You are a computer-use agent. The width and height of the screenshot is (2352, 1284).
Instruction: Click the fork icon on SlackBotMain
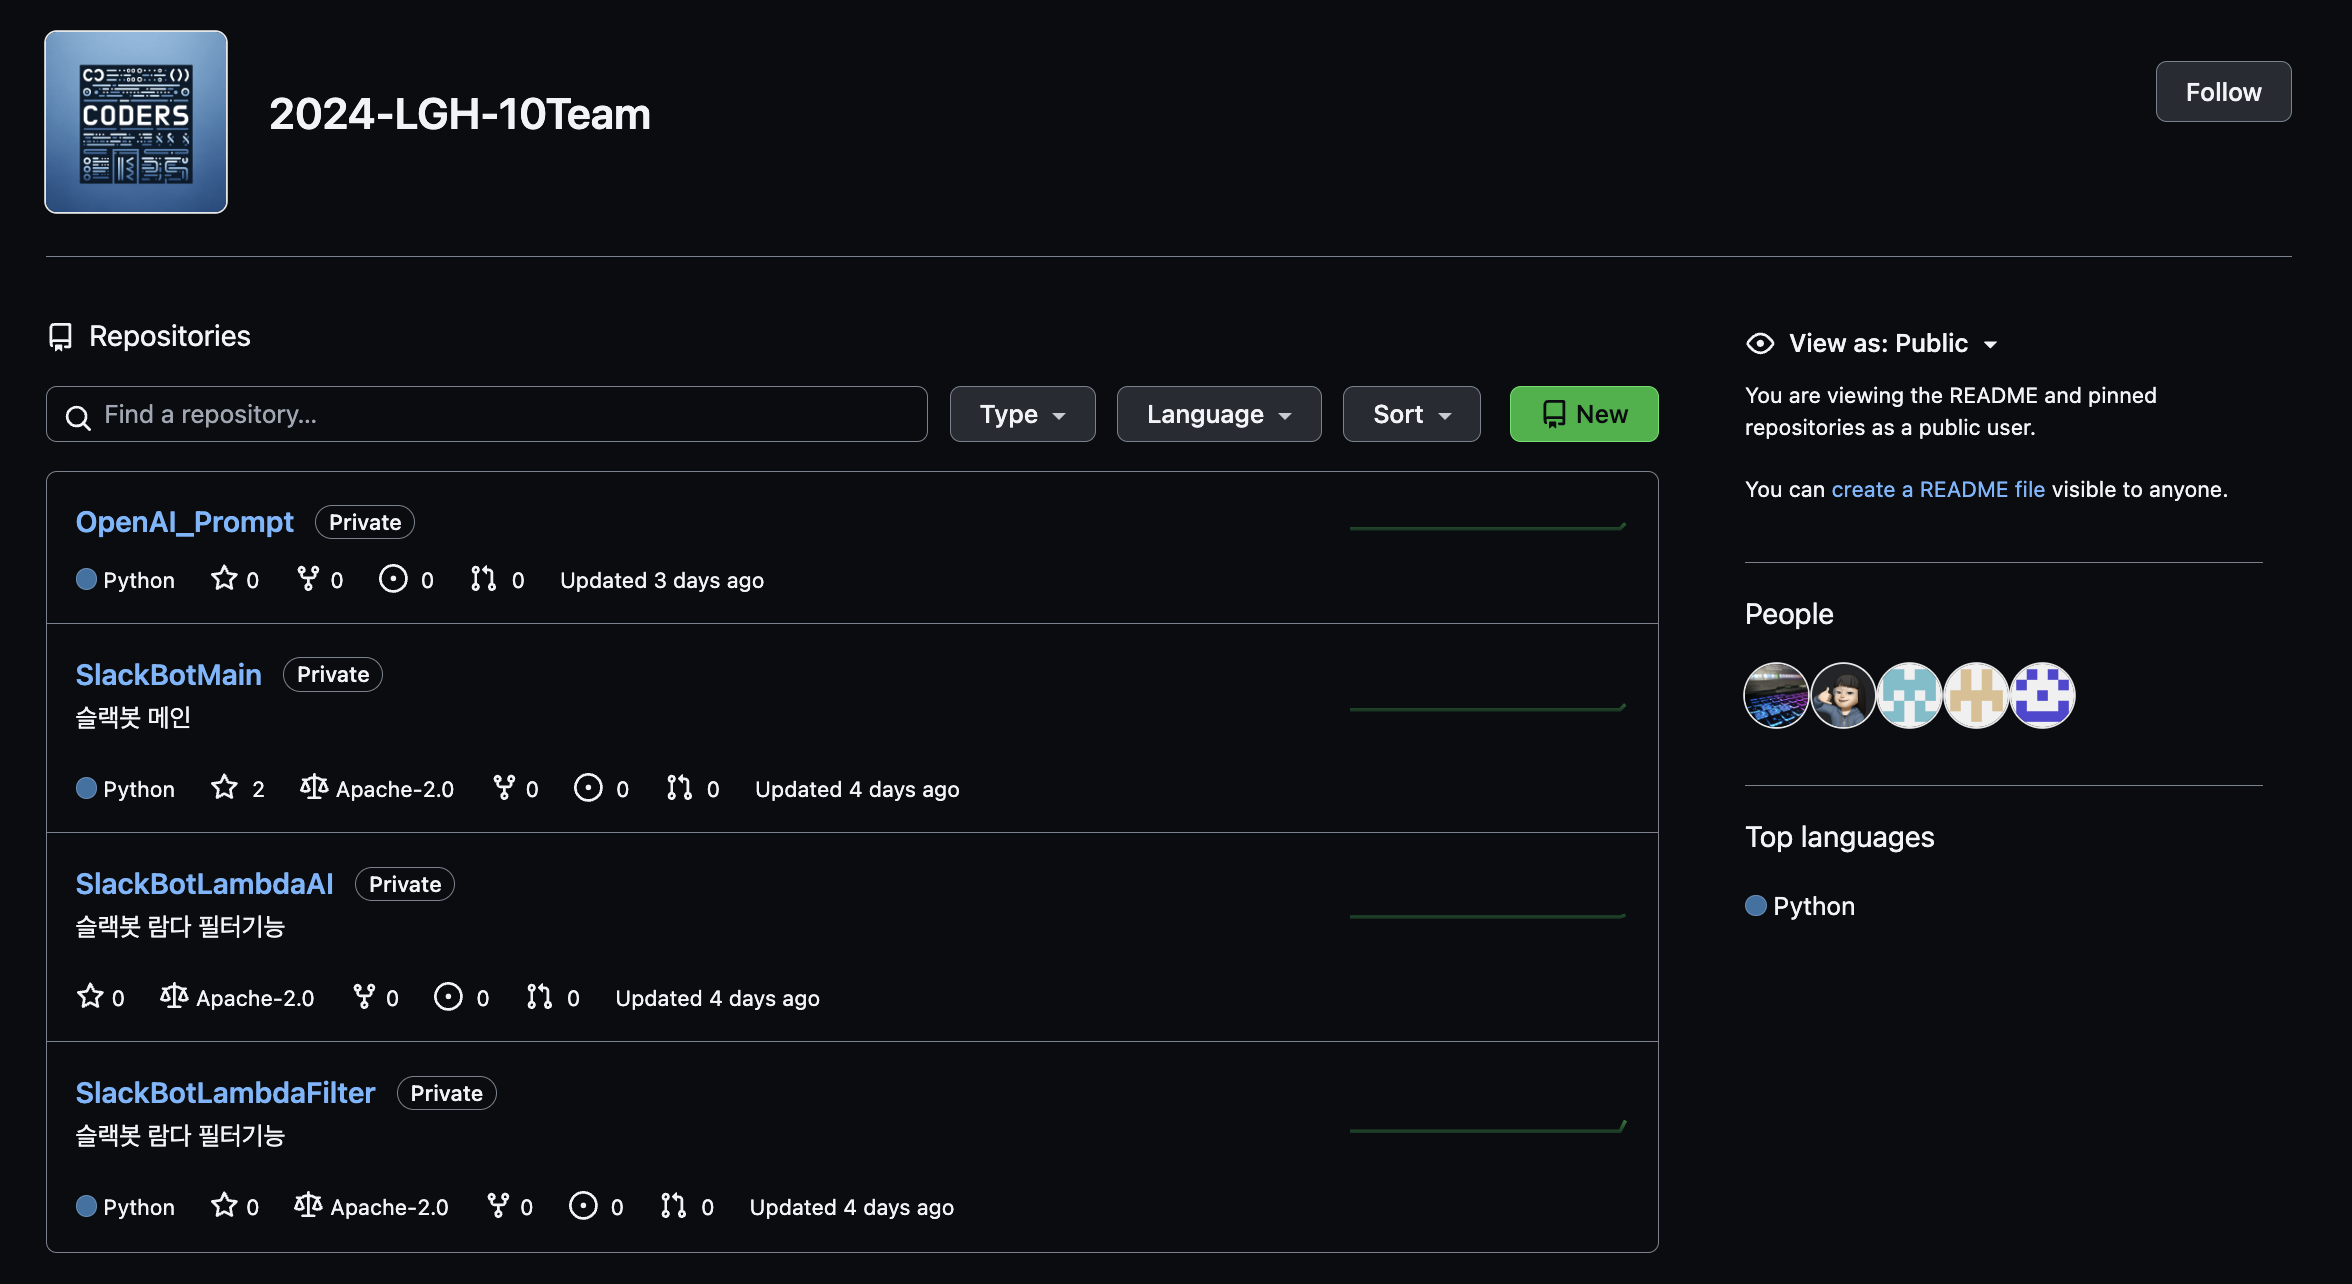tap(504, 788)
